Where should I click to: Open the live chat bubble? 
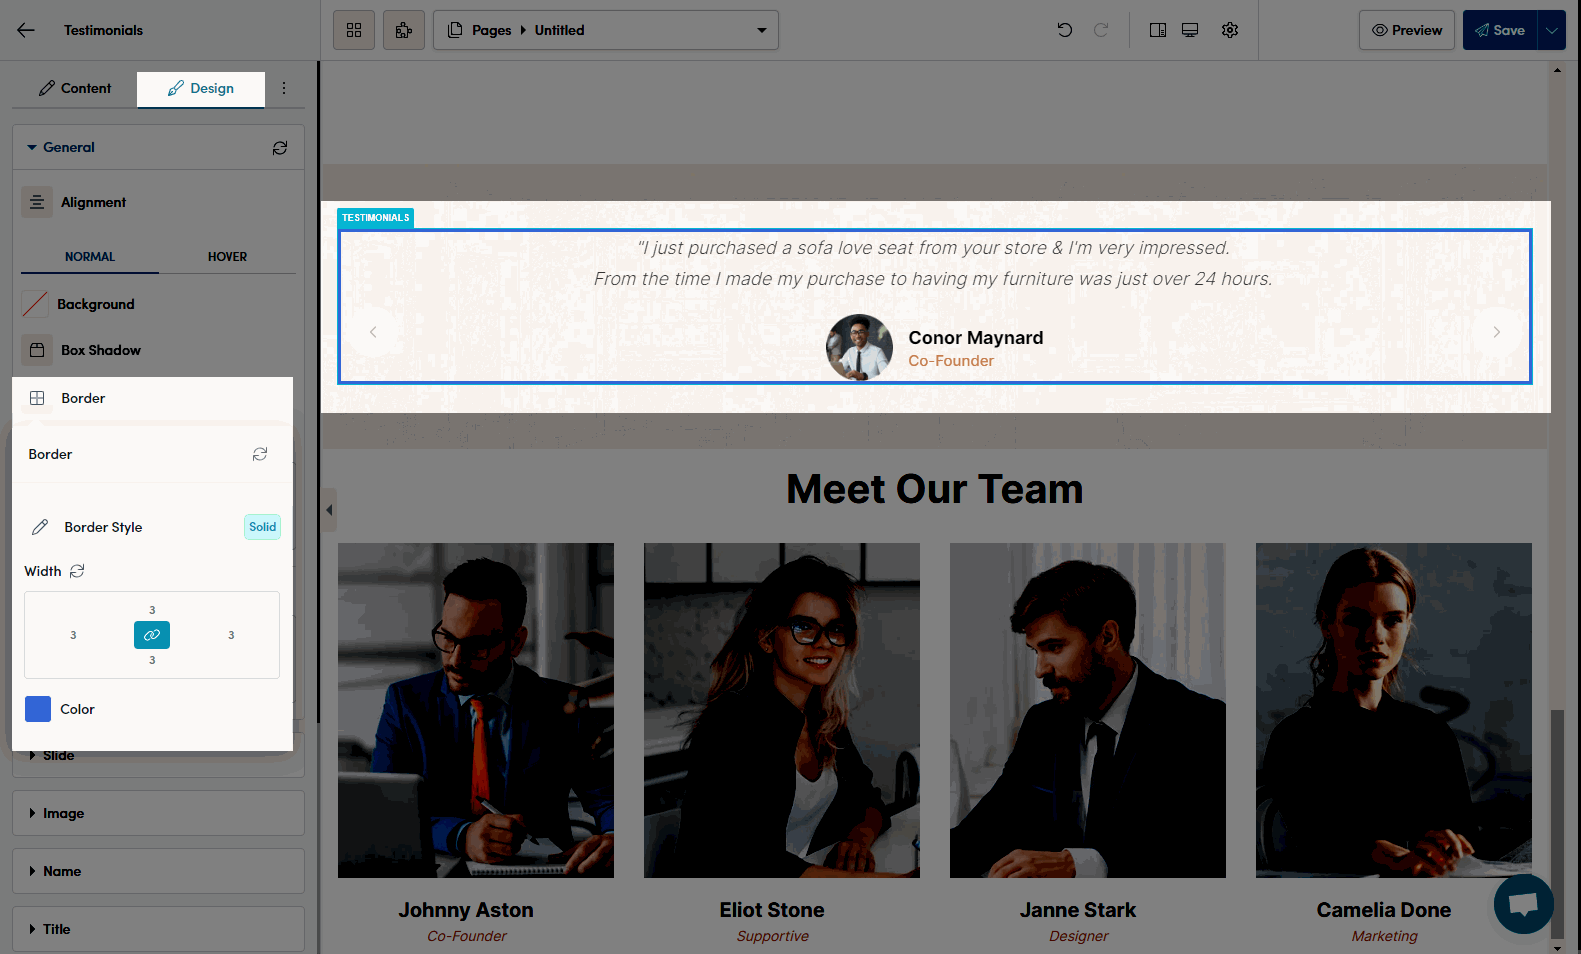point(1523,904)
